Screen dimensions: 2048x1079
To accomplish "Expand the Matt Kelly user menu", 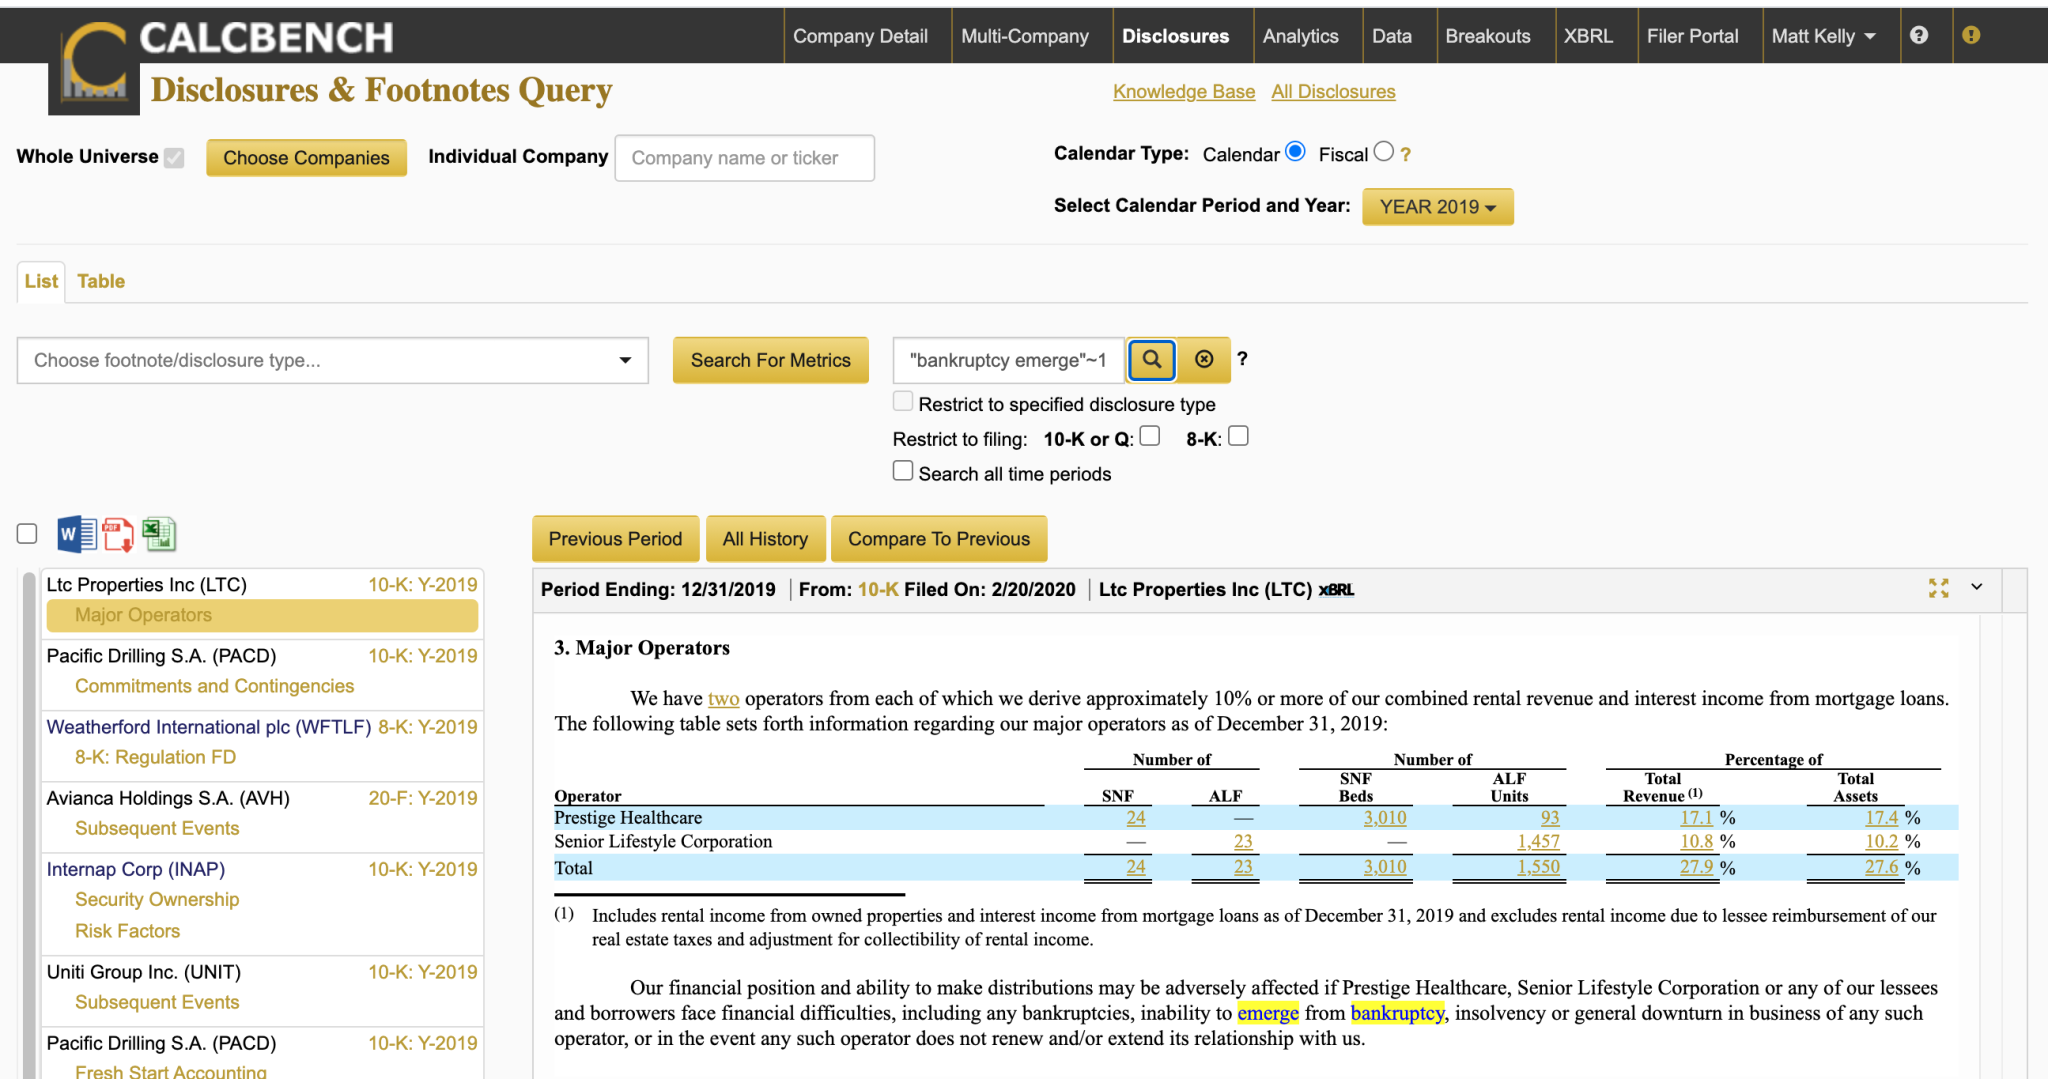I will coord(1823,36).
